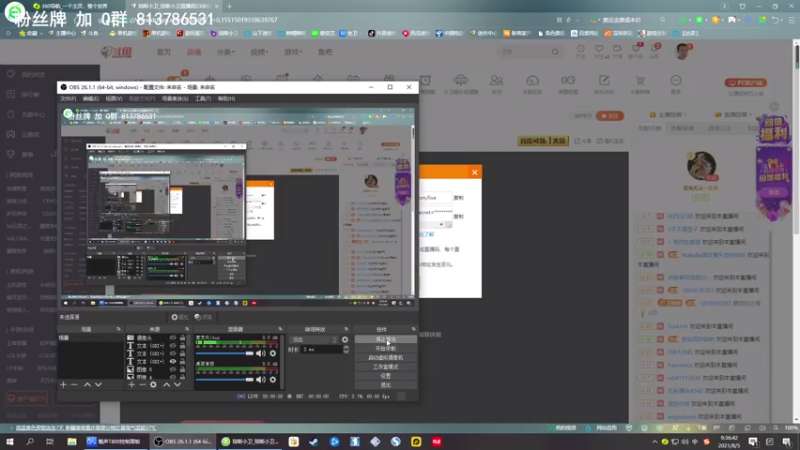Mute the 桌面音频 channel speaker icon
Image resolution: width=800 pixels, height=450 pixels.
coord(261,379)
